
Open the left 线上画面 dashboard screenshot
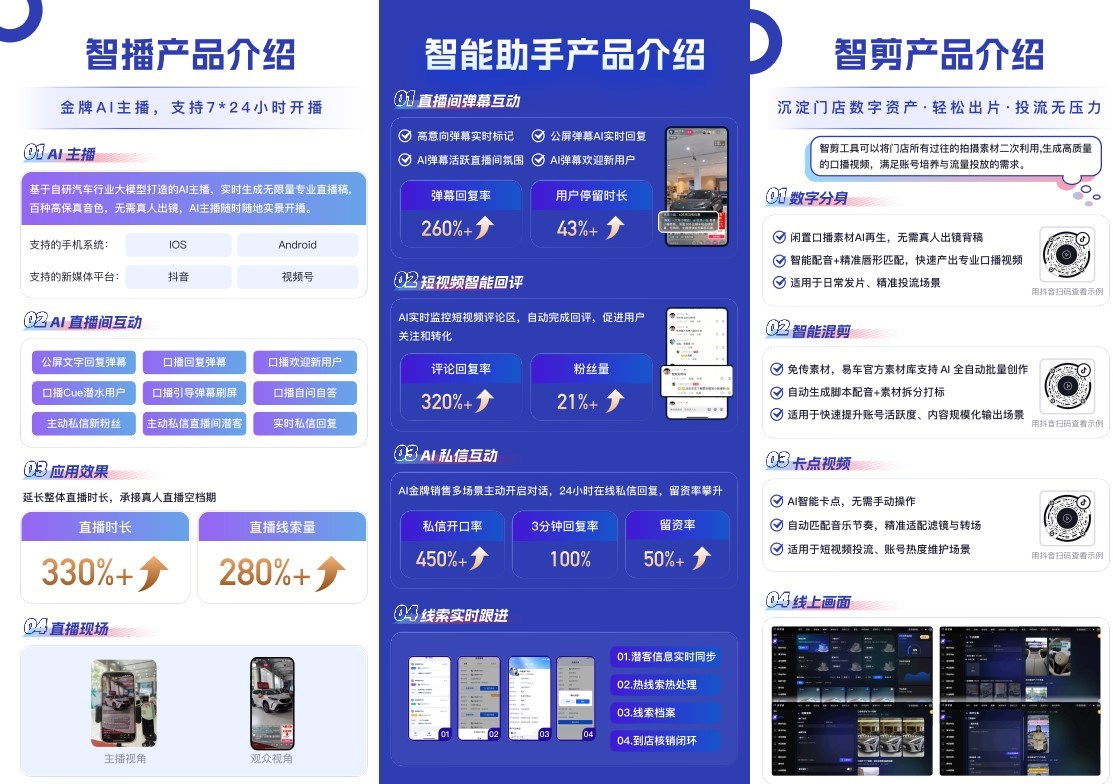(852, 701)
